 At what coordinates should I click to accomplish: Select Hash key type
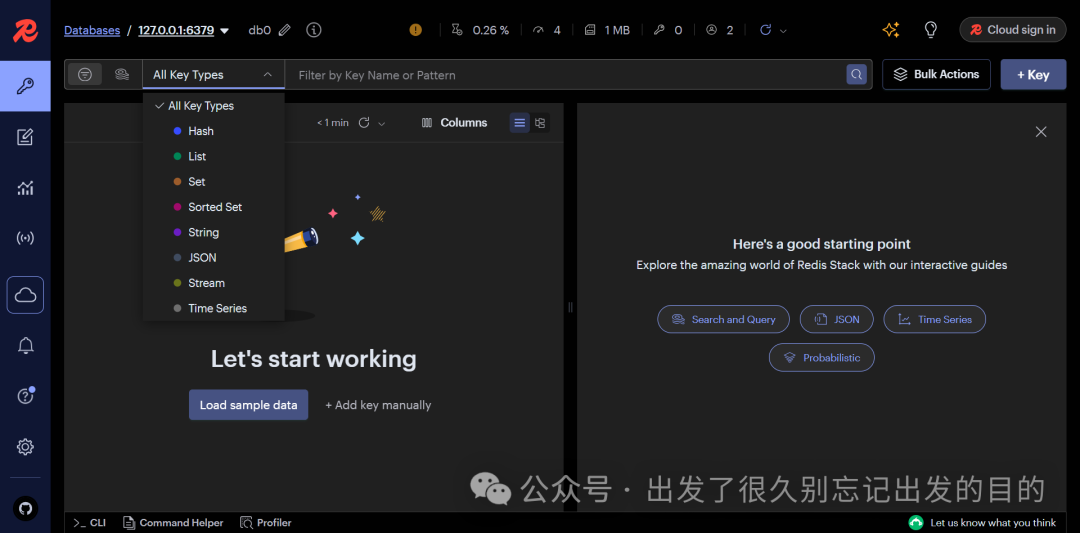(x=214, y=131)
